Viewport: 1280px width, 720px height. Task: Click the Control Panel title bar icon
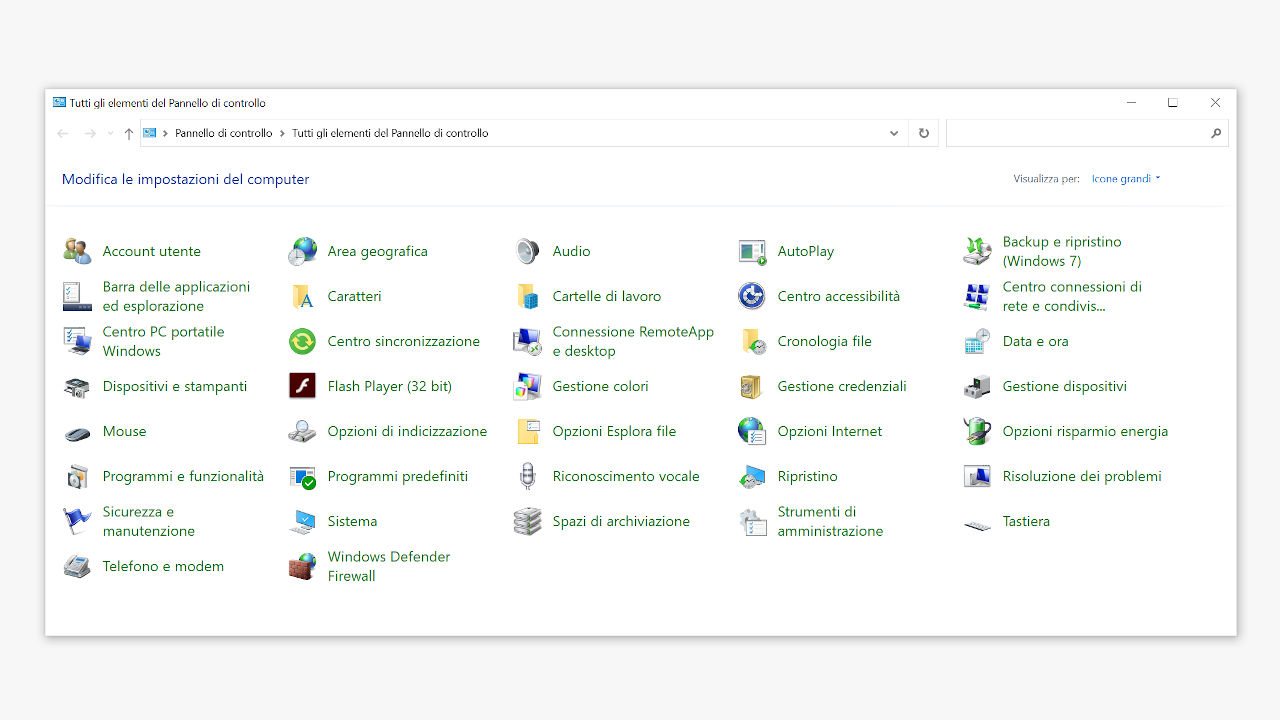tap(59, 103)
